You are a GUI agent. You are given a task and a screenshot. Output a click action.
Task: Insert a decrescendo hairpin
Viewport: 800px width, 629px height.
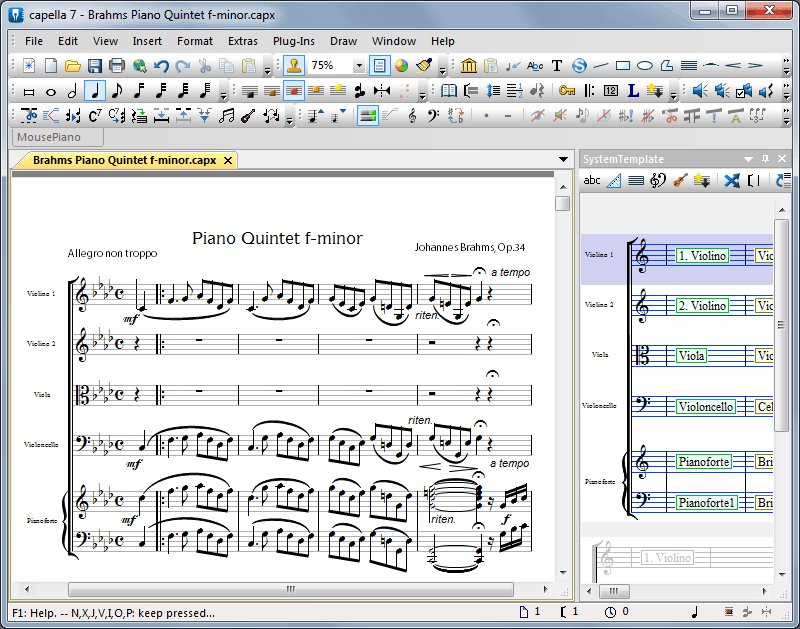point(755,65)
